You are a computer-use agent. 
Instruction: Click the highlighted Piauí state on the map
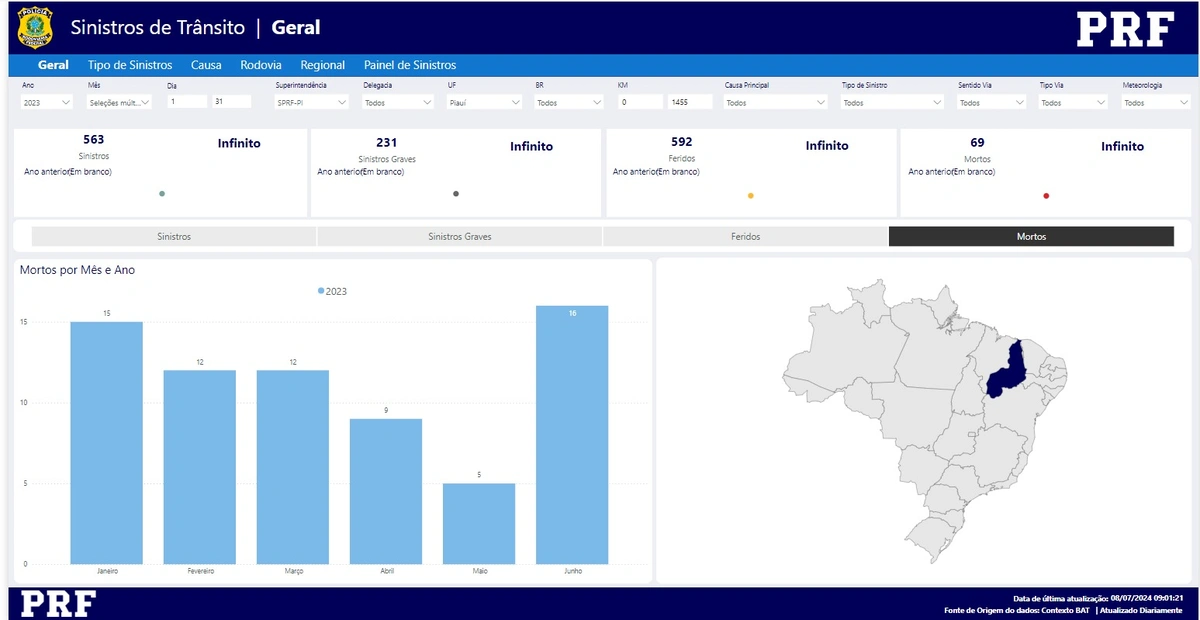click(1008, 373)
